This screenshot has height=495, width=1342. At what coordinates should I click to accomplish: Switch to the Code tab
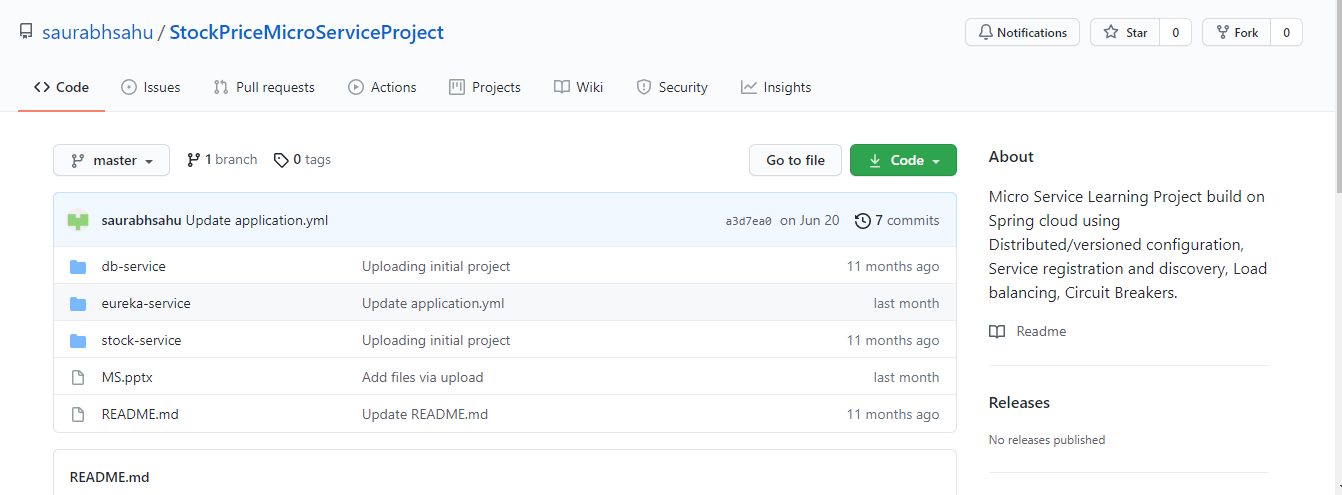(61, 87)
